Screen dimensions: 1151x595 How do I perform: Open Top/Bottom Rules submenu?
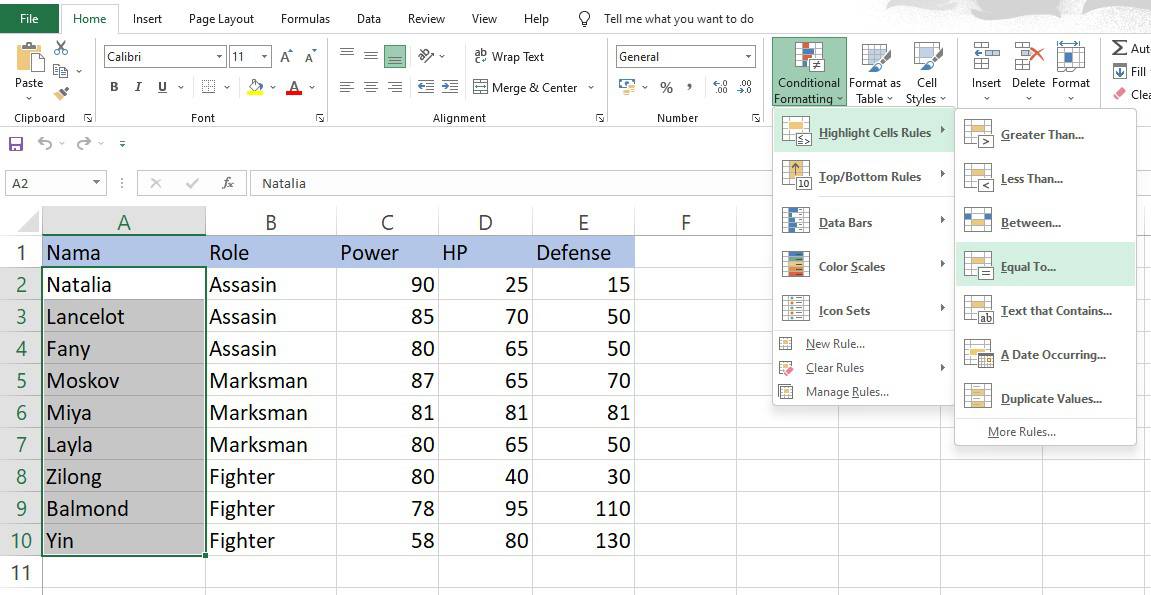point(863,177)
